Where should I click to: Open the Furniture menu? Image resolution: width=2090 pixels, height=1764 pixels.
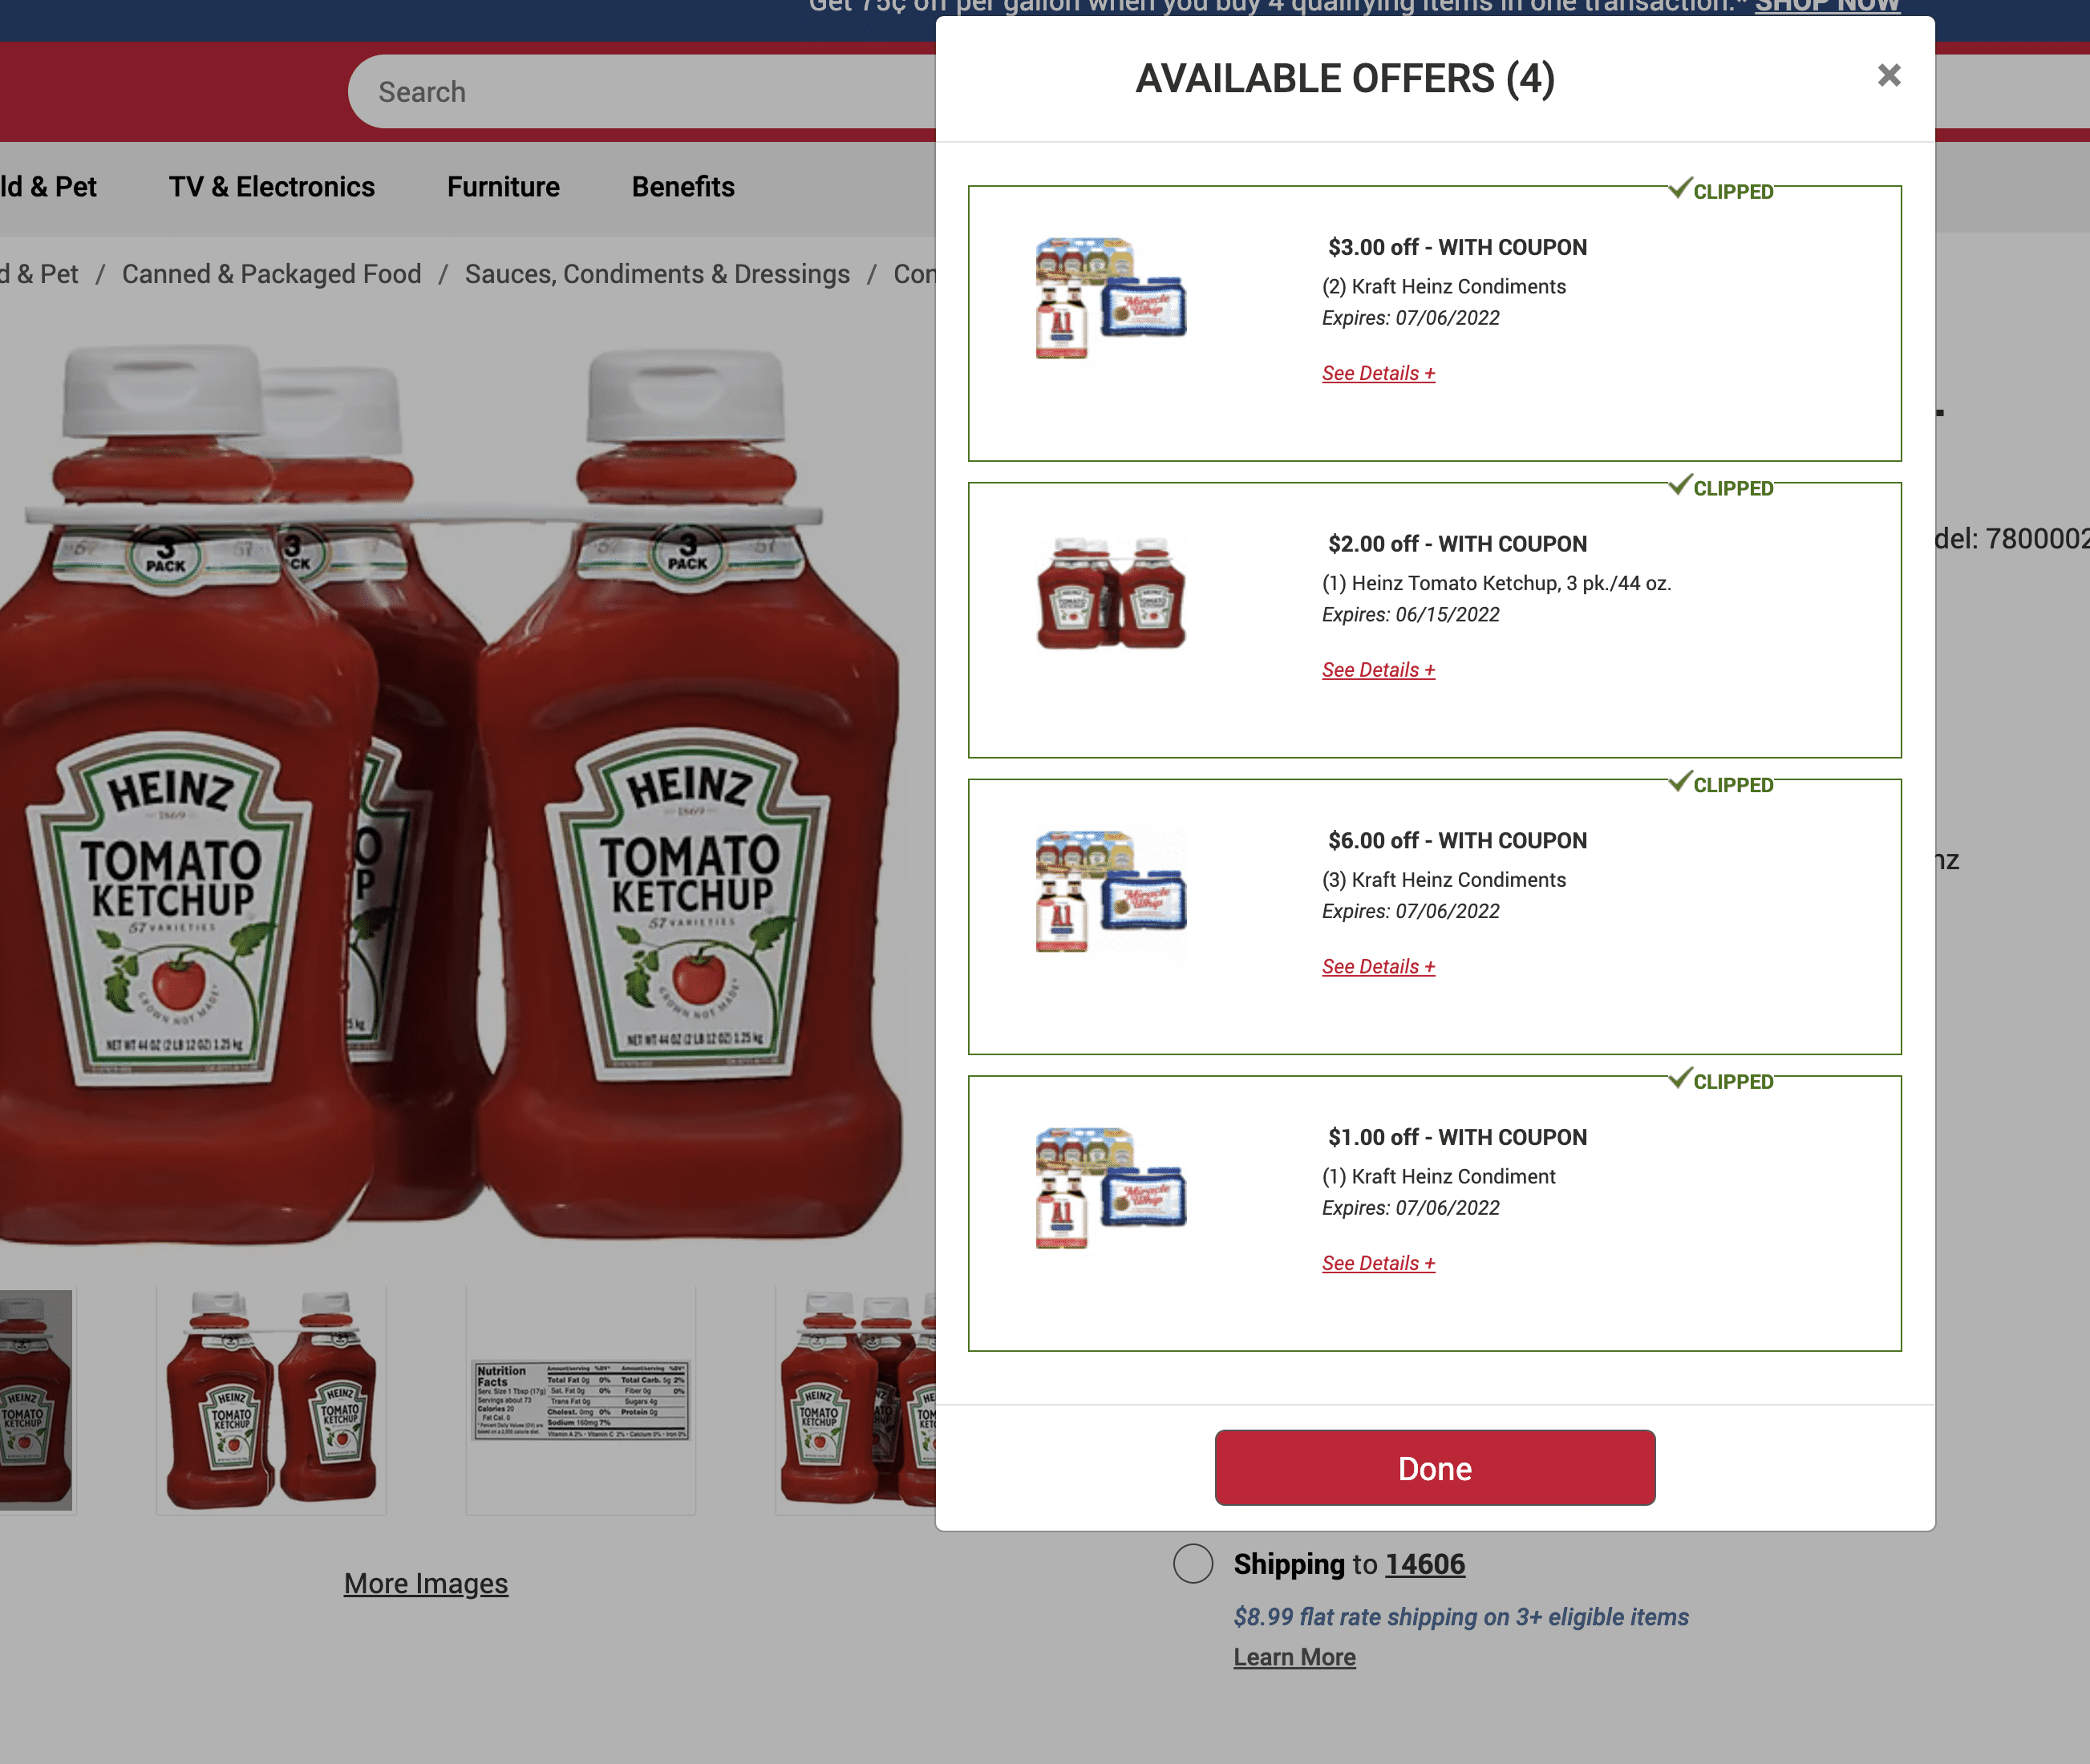[503, 187]
